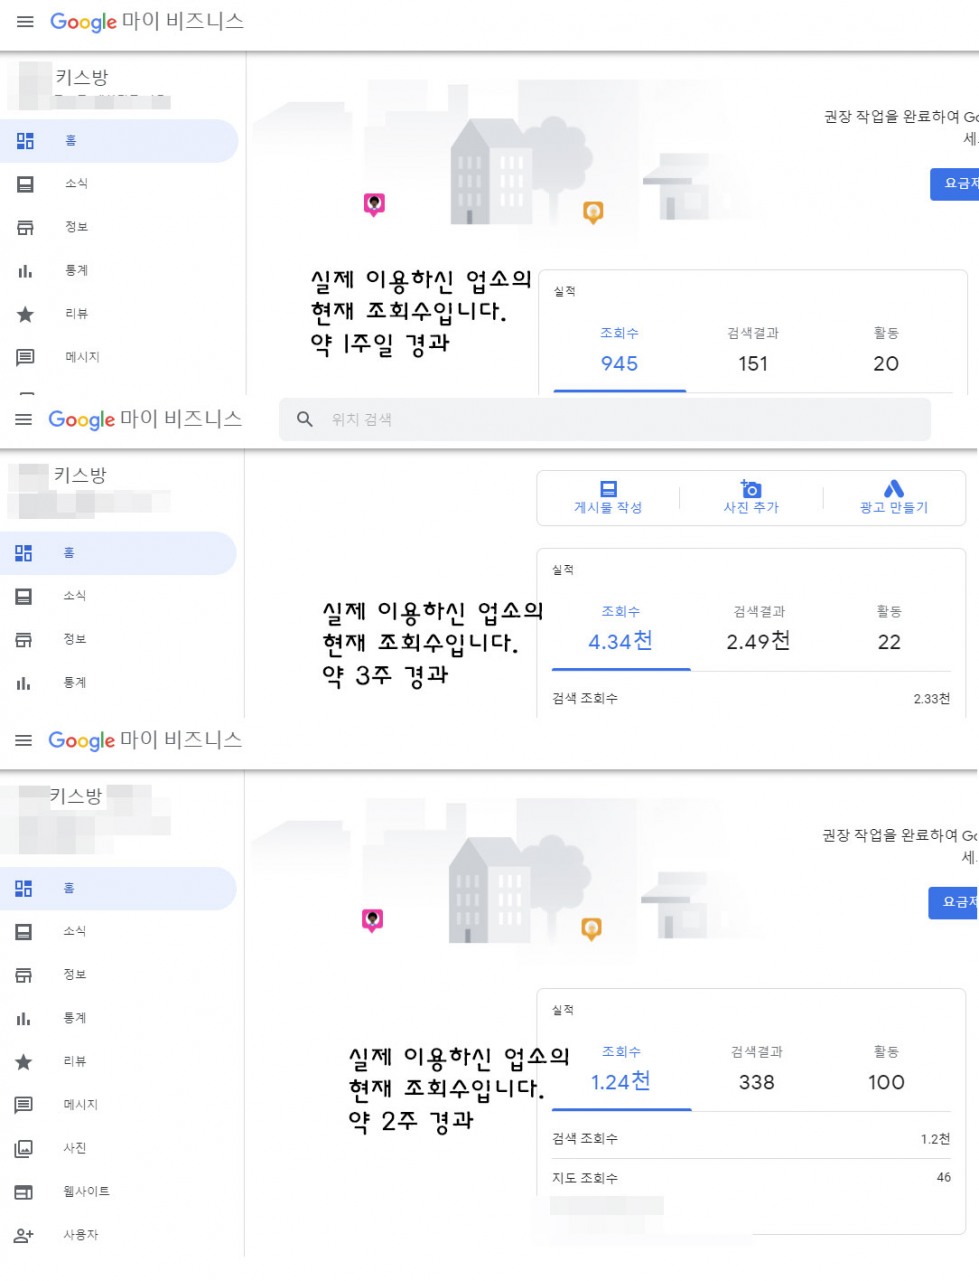Open the 사용자 add-user icon in sidebar

point(24,1235)
